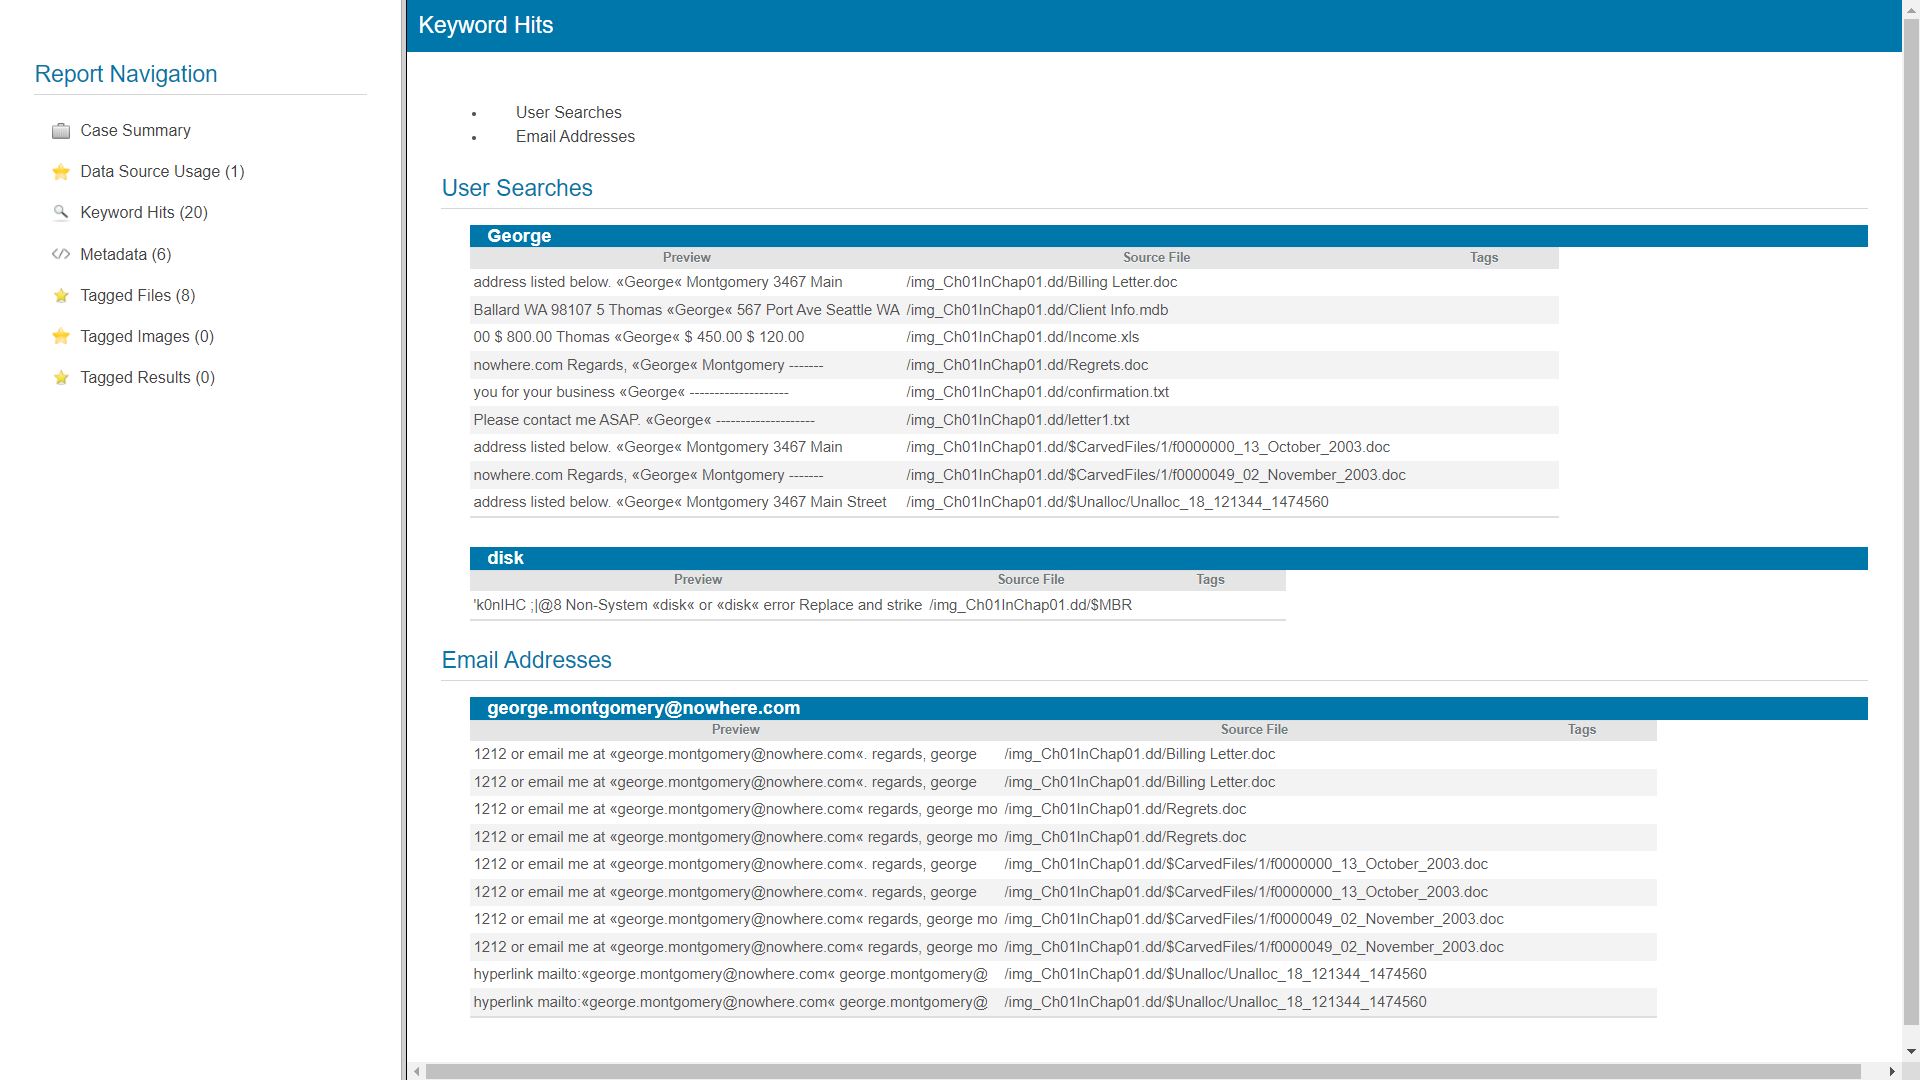
Task: Click the Case Summary briefcase icon
Action: click(61, 131)
